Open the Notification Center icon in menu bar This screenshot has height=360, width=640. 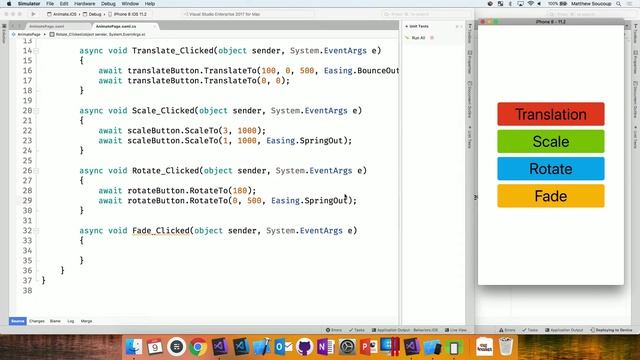[x=631, y=4]
